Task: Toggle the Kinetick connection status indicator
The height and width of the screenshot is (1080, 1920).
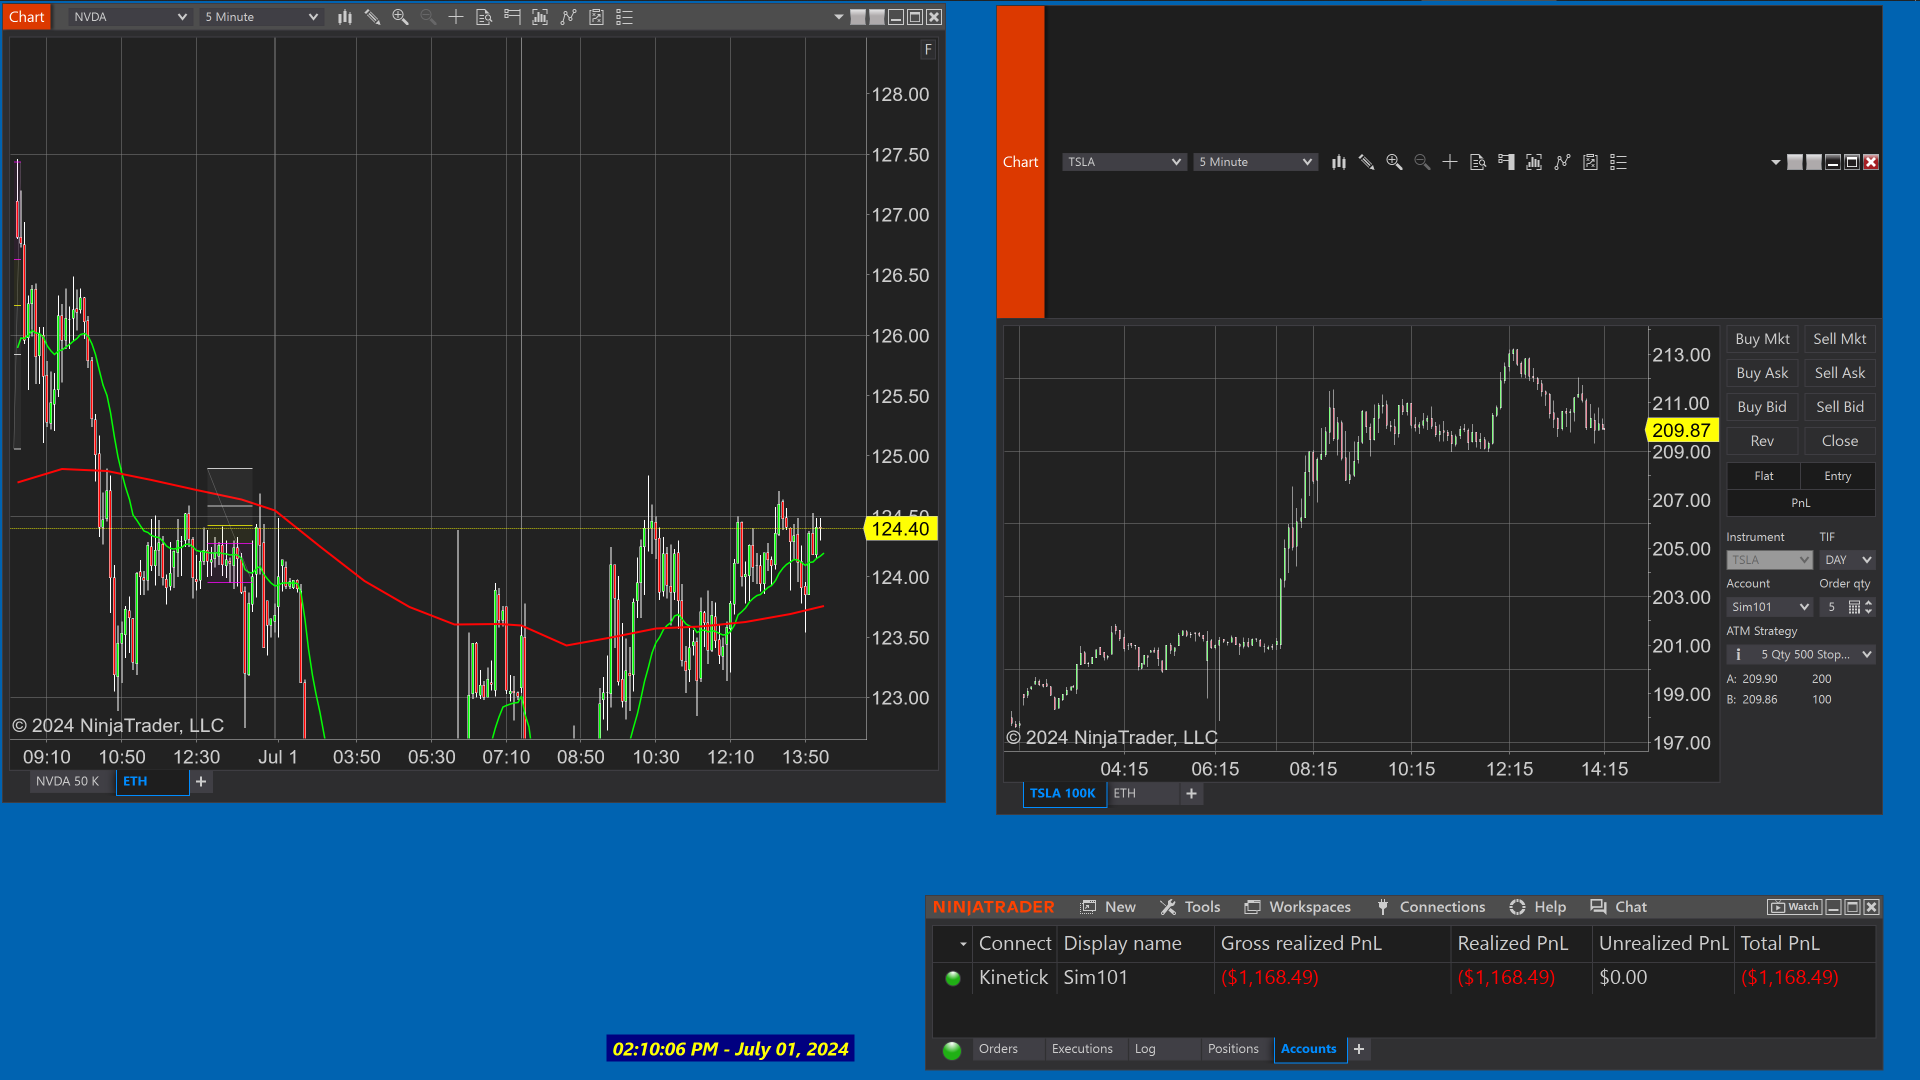Action: (x=953, y=978)
